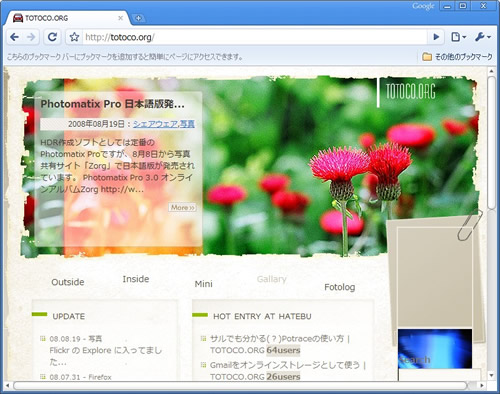
Task: Open the 08.07.31 Firefox update entry
Action: (80, 377)
